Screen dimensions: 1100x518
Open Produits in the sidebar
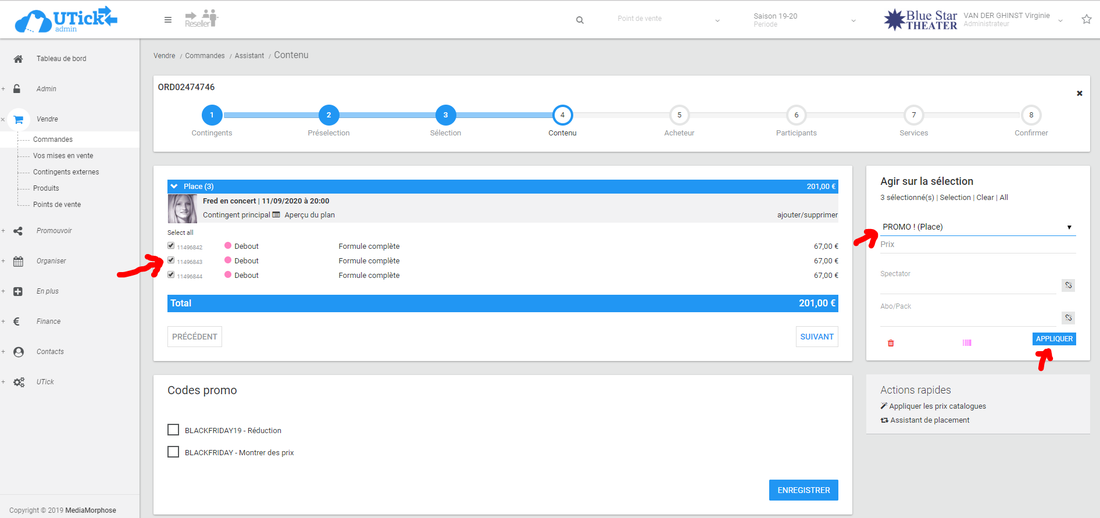point(46,188)
